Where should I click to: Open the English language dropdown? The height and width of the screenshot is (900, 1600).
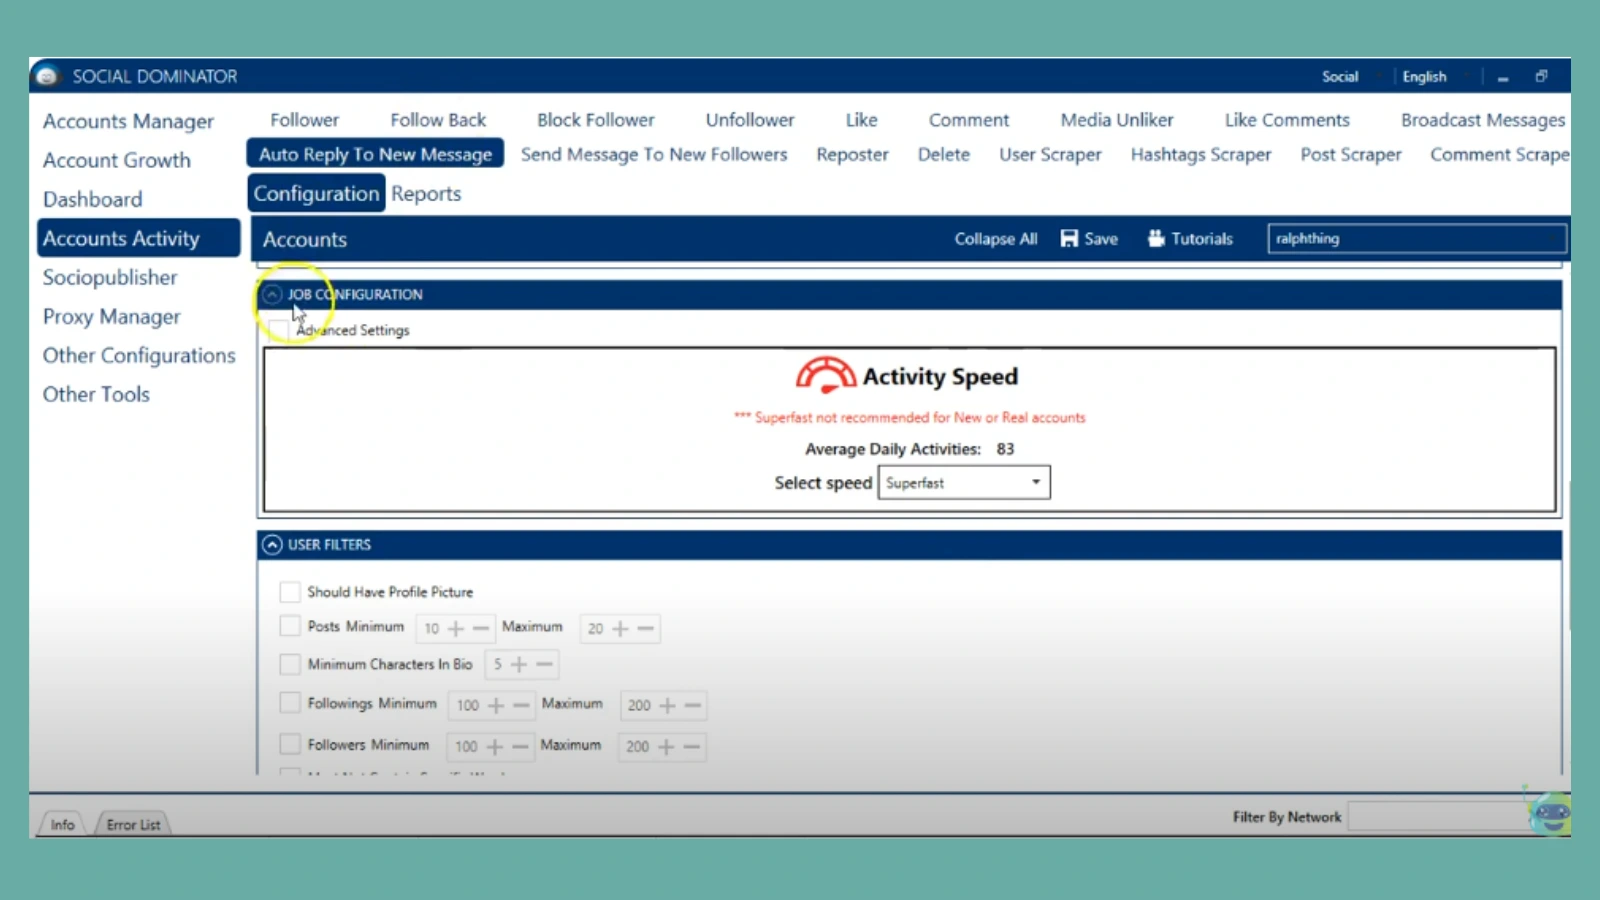pyautogui.click(x=1437, y=76)
